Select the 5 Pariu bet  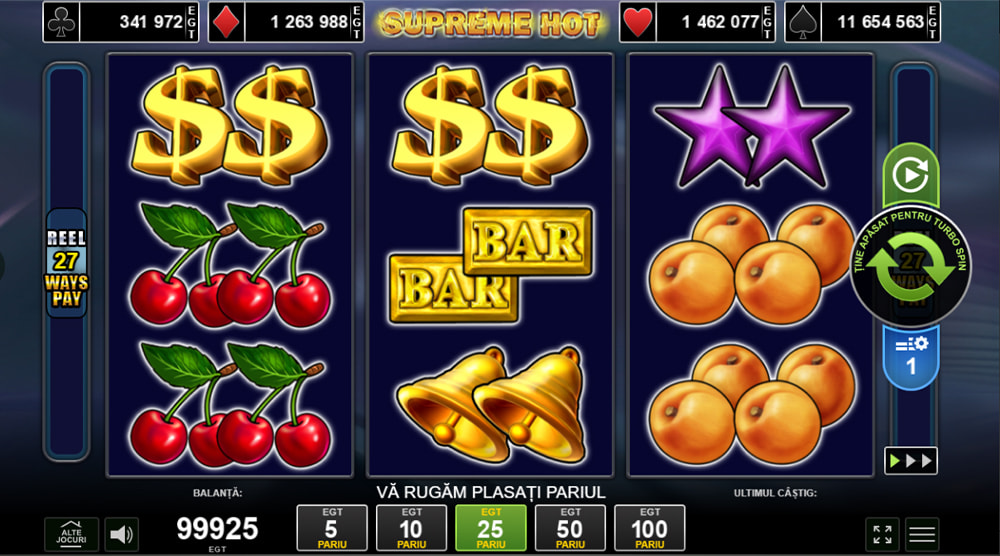click(332, 528)
